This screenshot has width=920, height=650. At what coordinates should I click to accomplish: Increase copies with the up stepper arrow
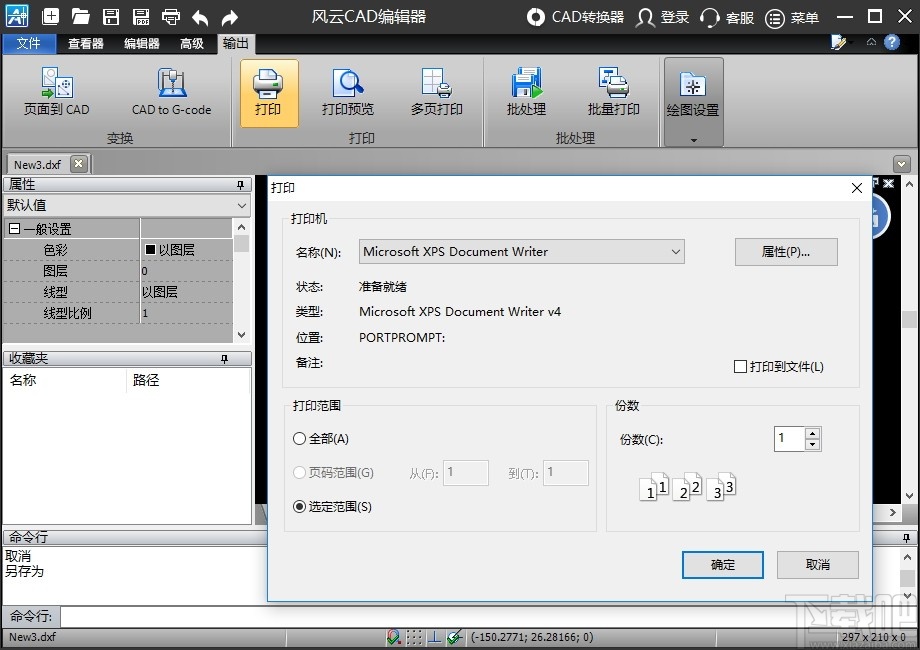[x=813, y=434]
